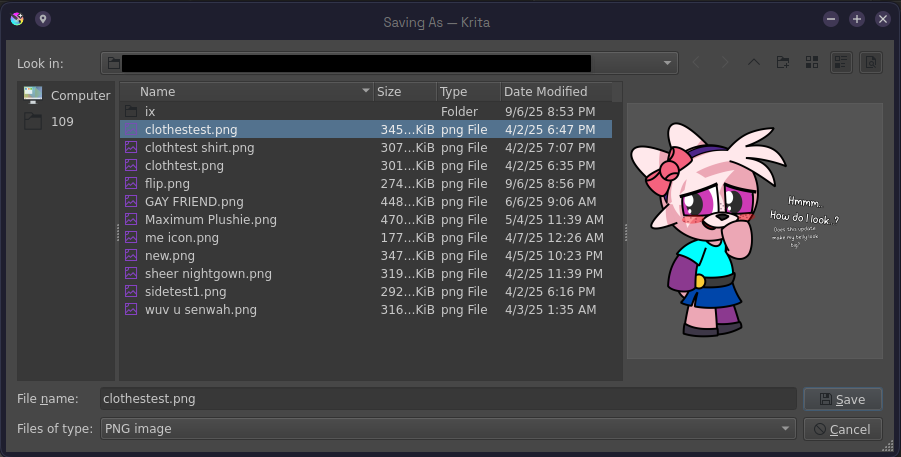The width and height of the screenshot is (901, 457).
Task: Switch to icon grid view
Action: (812, 63)
